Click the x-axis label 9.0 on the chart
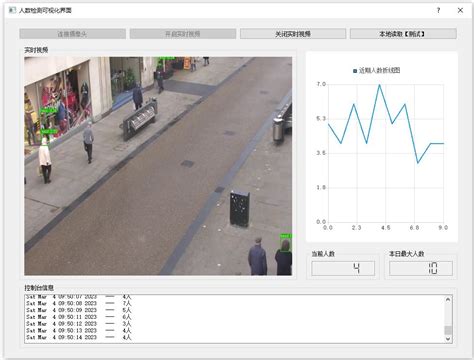Viewport: 474px width, 360px height. [443, 228]
